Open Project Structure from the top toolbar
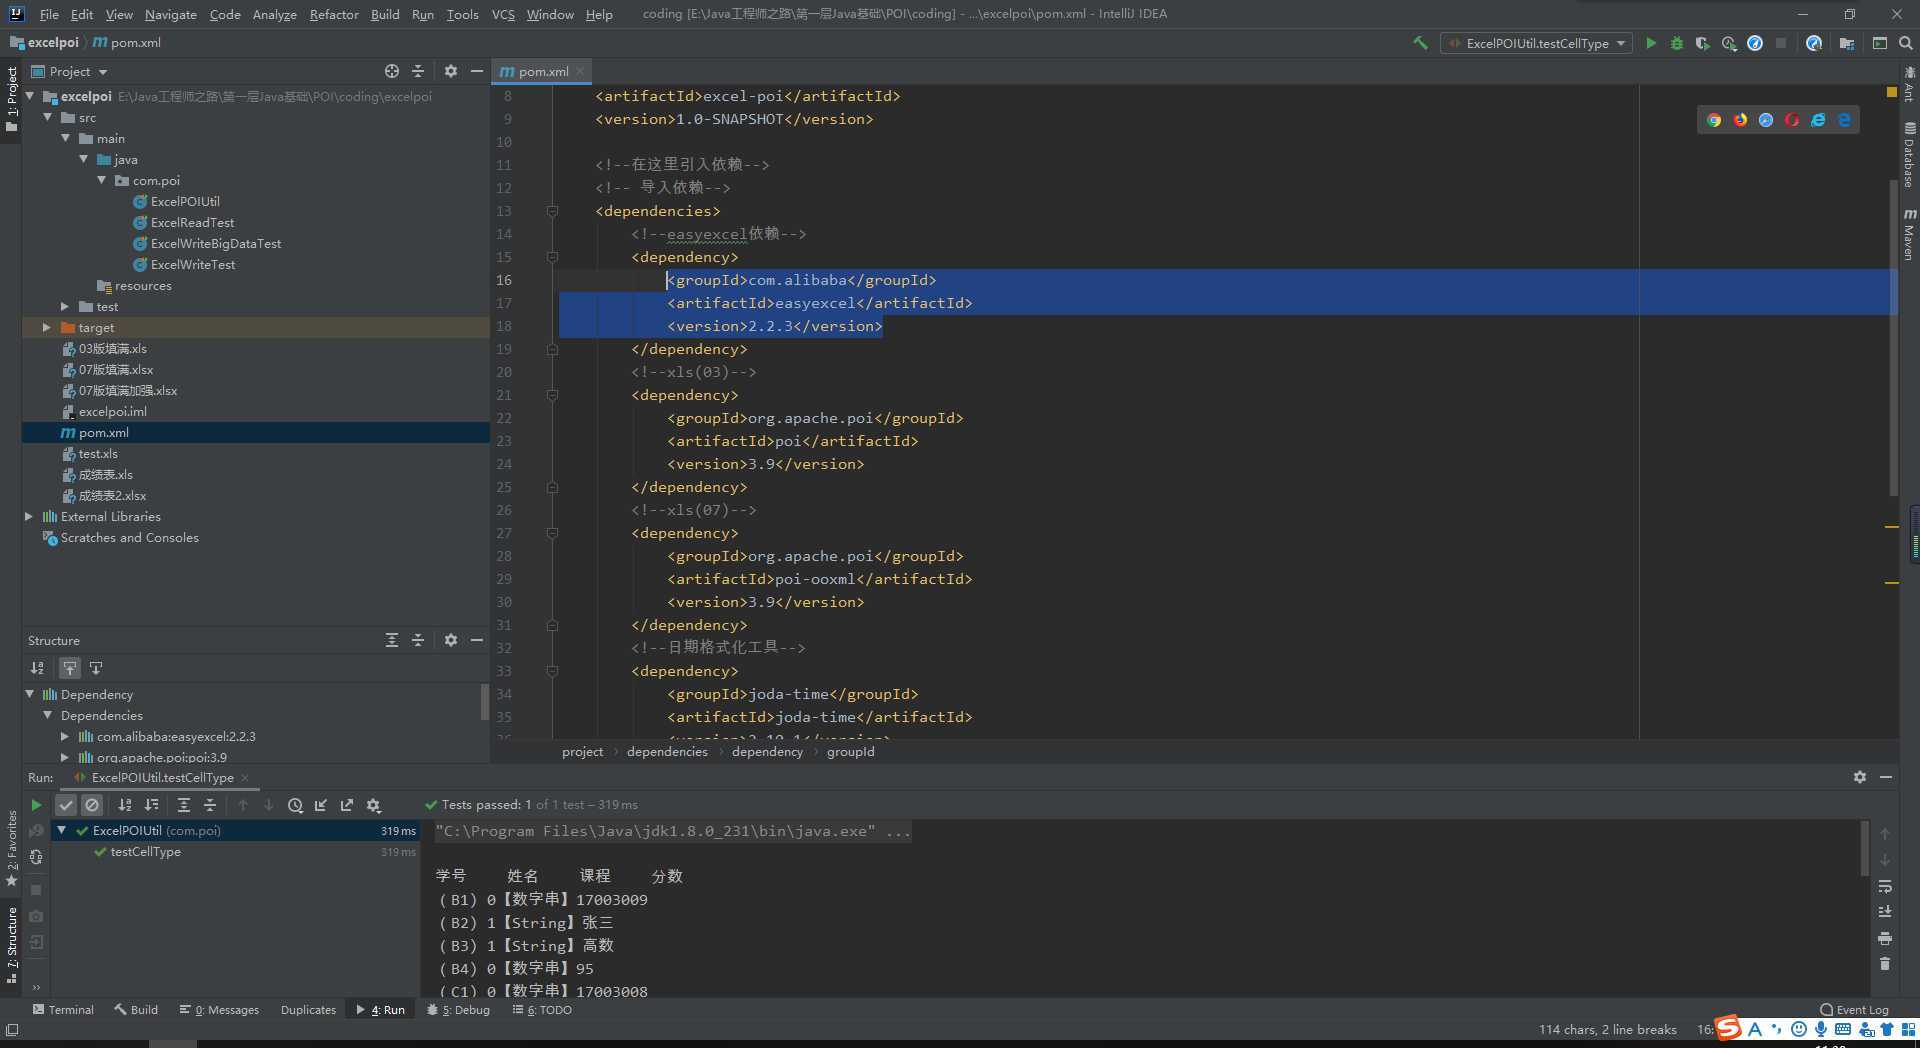This screenshot has height=1048, width=1920. pyautogui.click(x=1847, y=43)
